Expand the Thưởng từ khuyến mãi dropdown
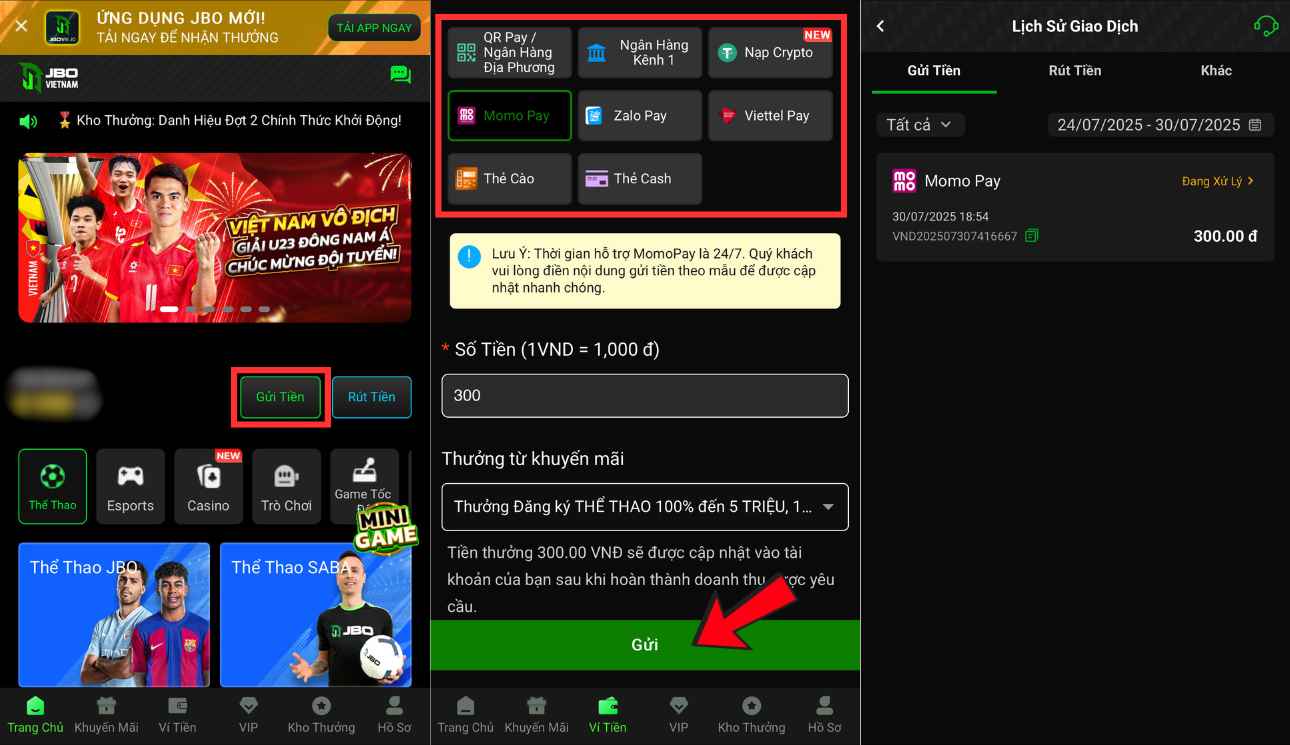 tap(645, 507)
